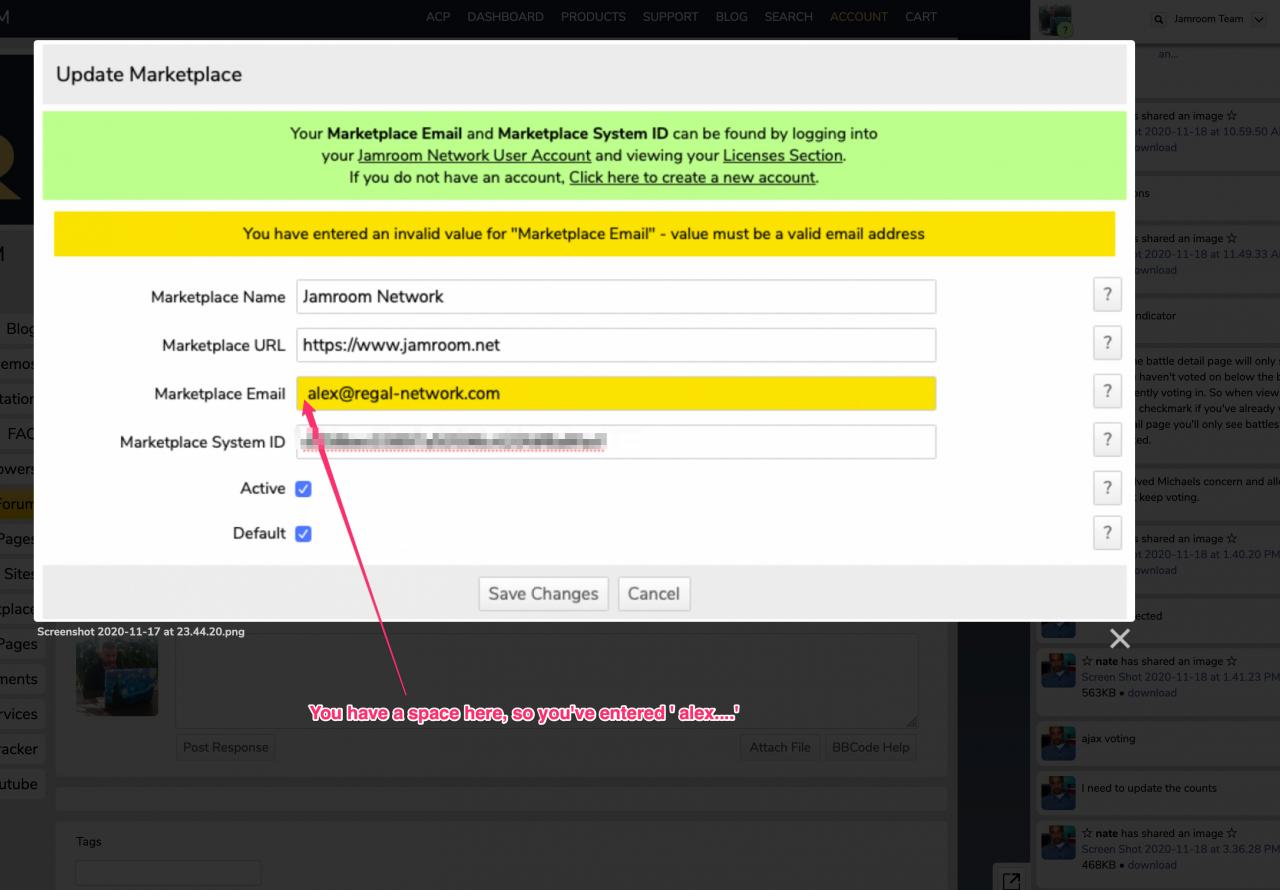The width and height of the screenshot is (1280, 890).
Task: Click into the Marketplace Name field
Action: 616,296
